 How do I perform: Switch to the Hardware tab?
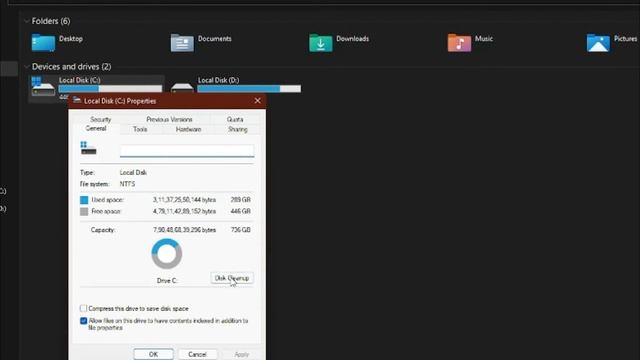tap(188, 129)
